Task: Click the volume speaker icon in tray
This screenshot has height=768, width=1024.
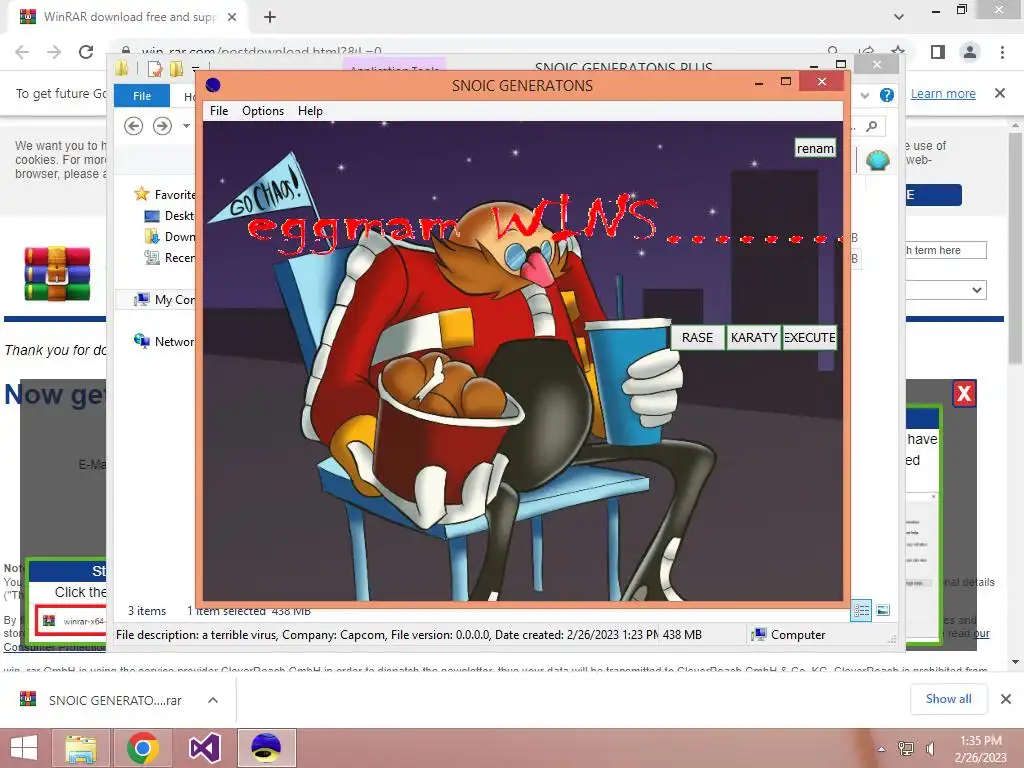Action: pos(931,748)
